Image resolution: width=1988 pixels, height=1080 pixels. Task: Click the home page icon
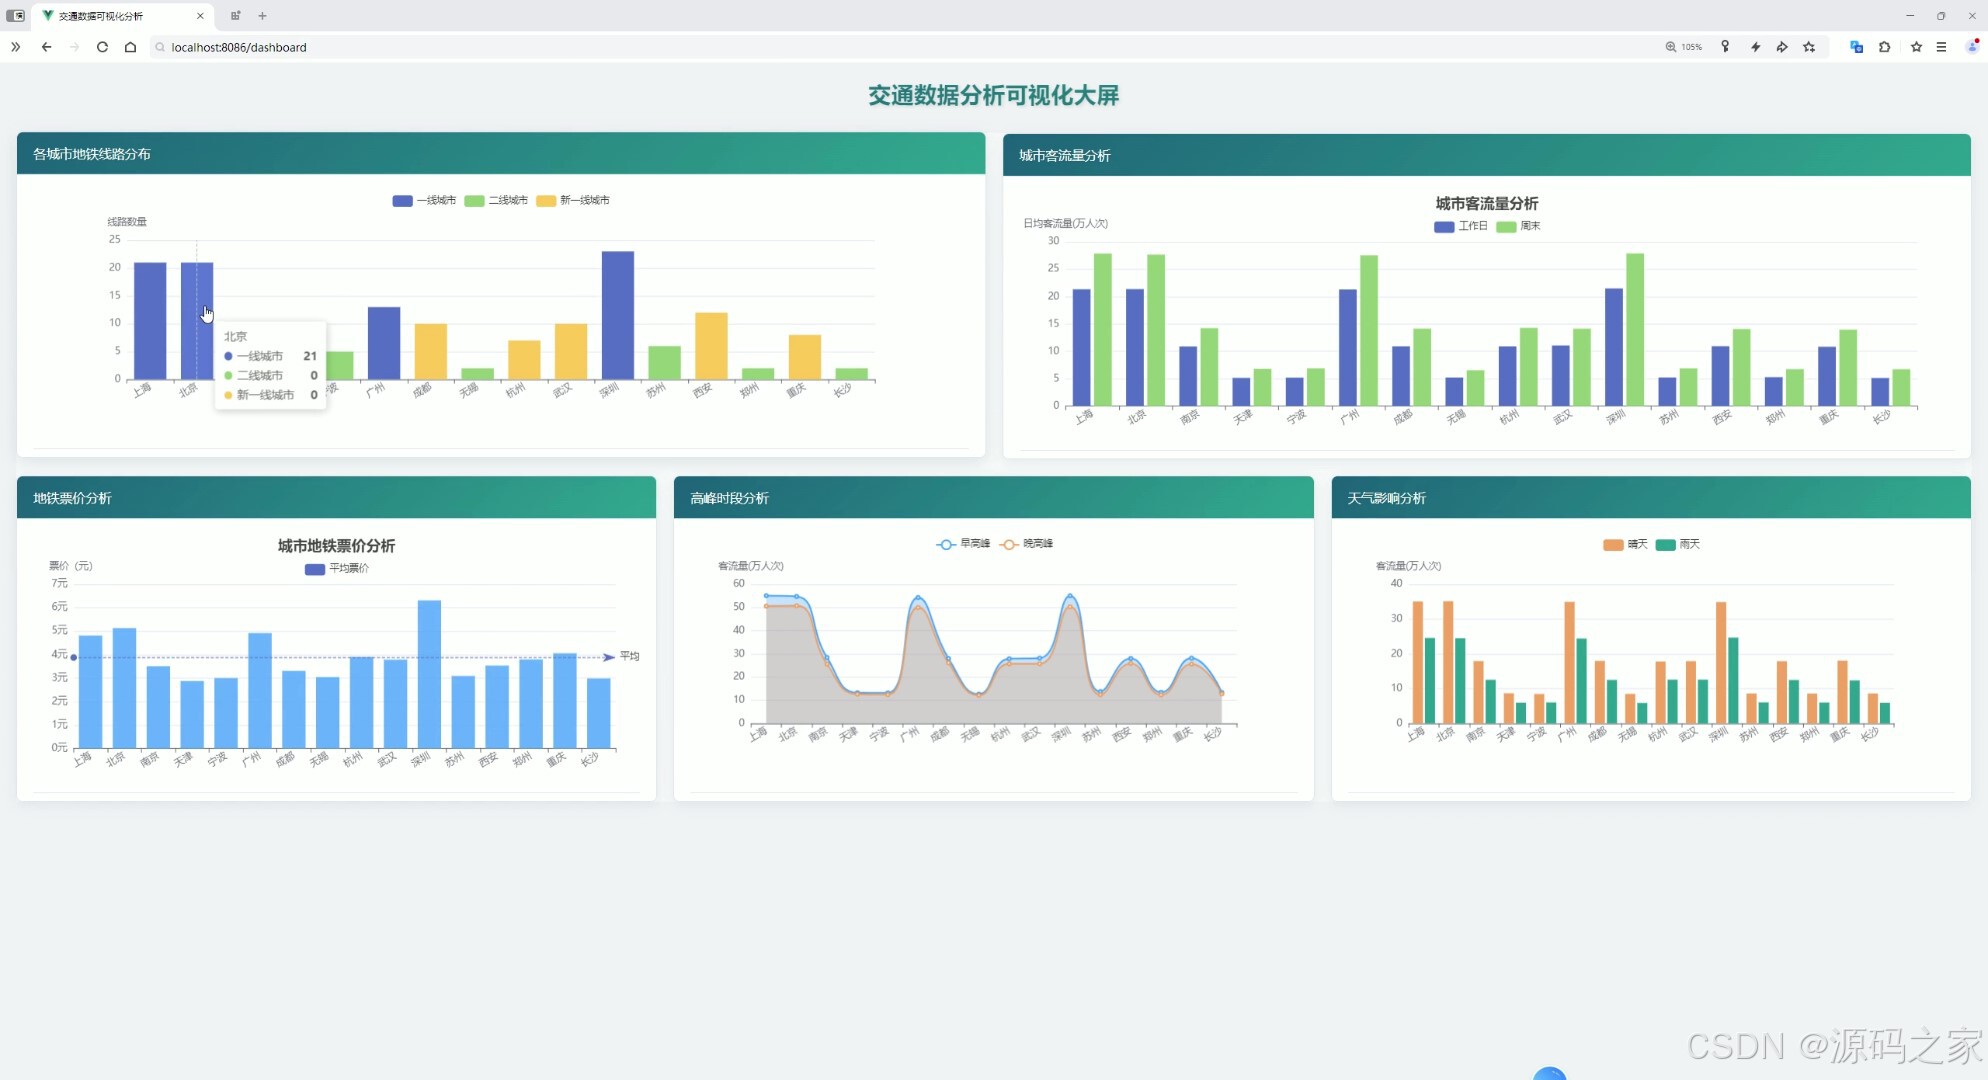[130, 47]
